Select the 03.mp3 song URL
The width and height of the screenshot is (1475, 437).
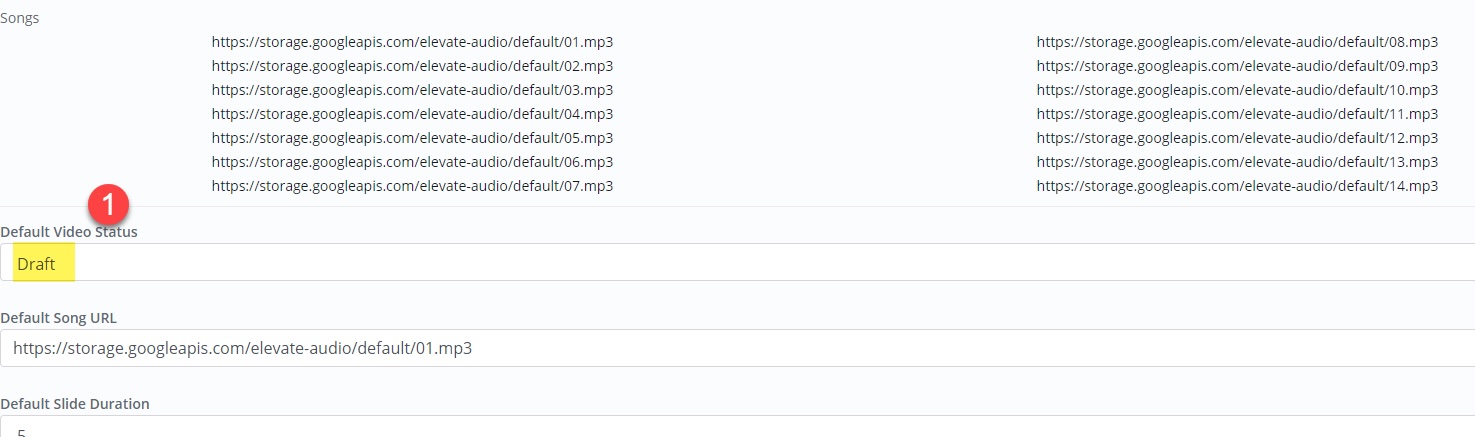pyautogui.click(x=412, y=90)
